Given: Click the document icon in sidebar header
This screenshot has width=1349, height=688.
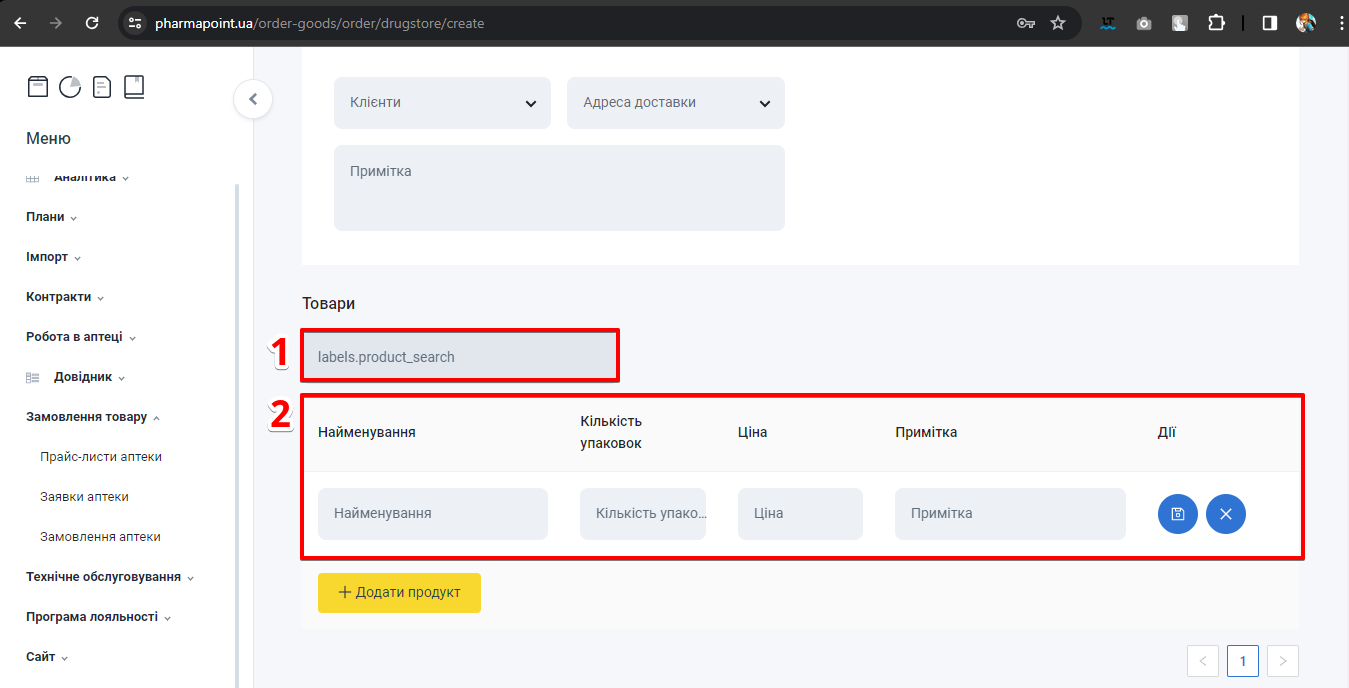Looking at the screenshot, I should 102,87.
